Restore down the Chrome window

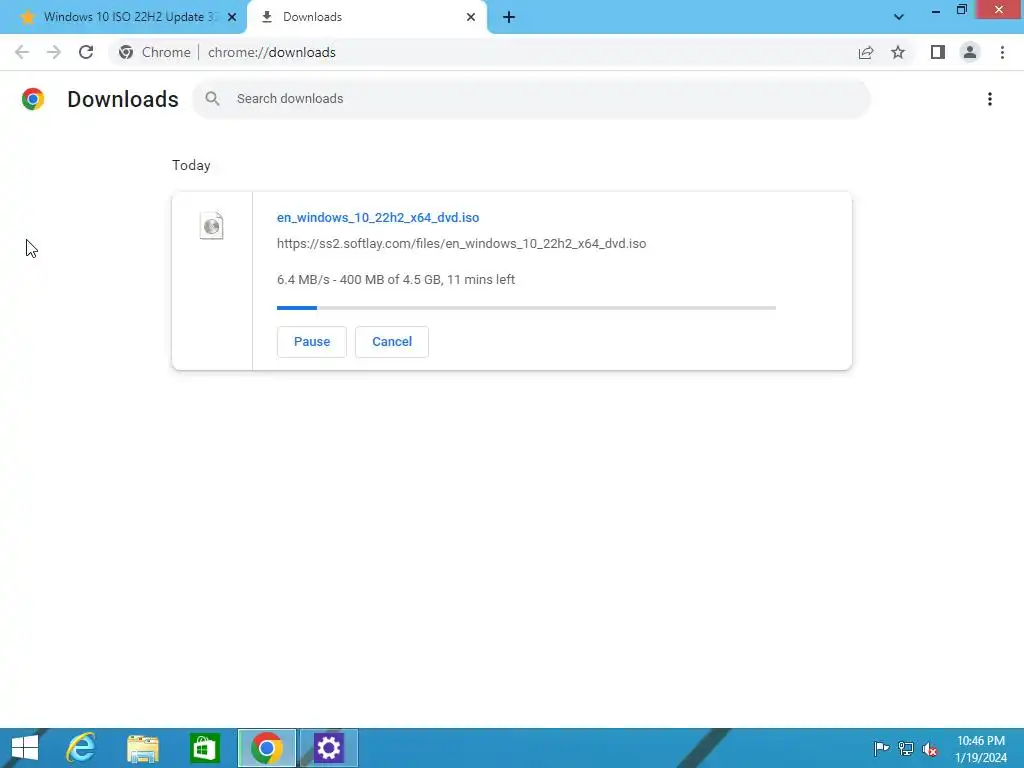pyautogui.click(x=962, y=10)
